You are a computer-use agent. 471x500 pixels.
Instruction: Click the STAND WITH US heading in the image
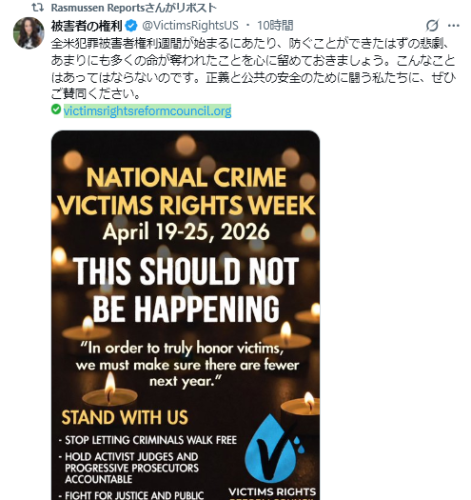[x=125, y=417]
